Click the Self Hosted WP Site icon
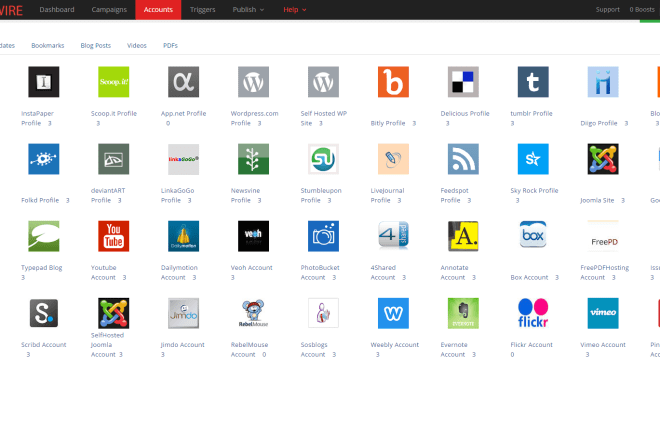660x440 pixels. (x=323, y=82)
